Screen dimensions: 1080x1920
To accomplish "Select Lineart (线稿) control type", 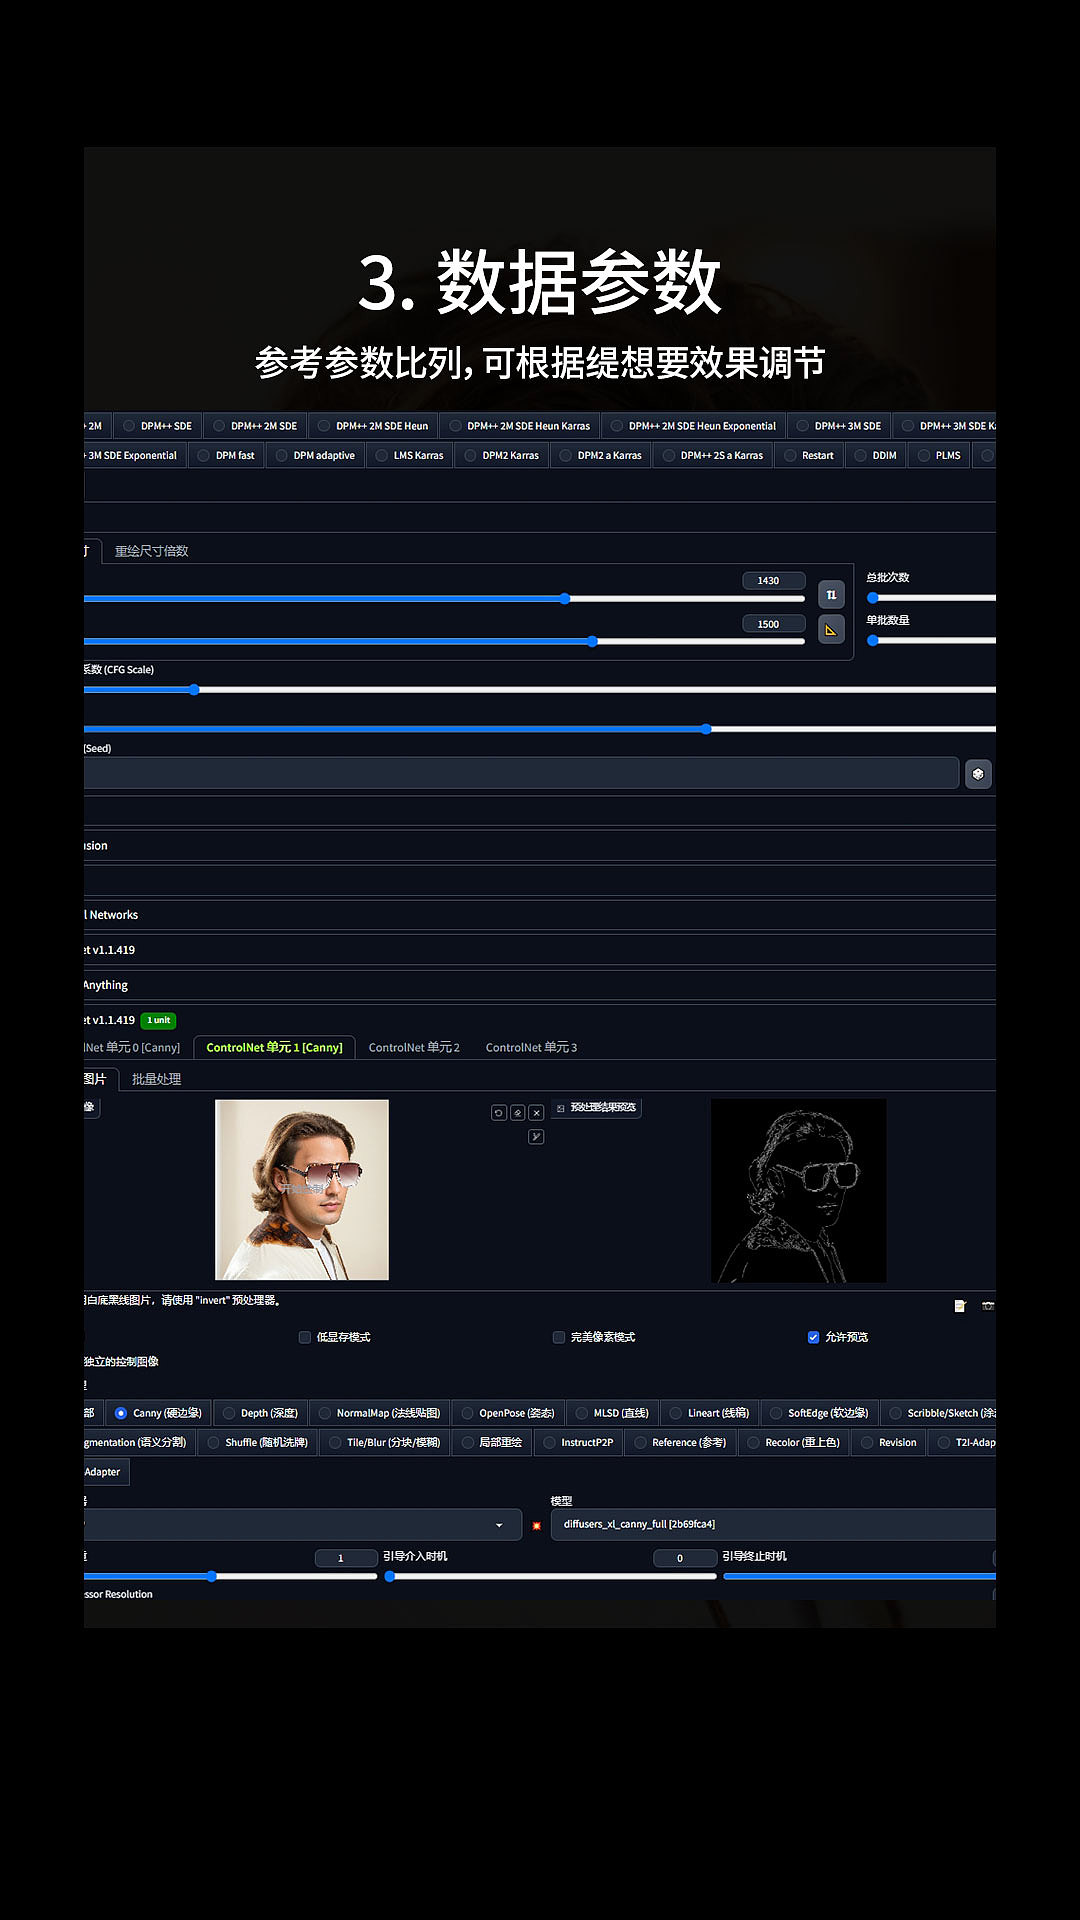I will click(x=709, y=1413).
